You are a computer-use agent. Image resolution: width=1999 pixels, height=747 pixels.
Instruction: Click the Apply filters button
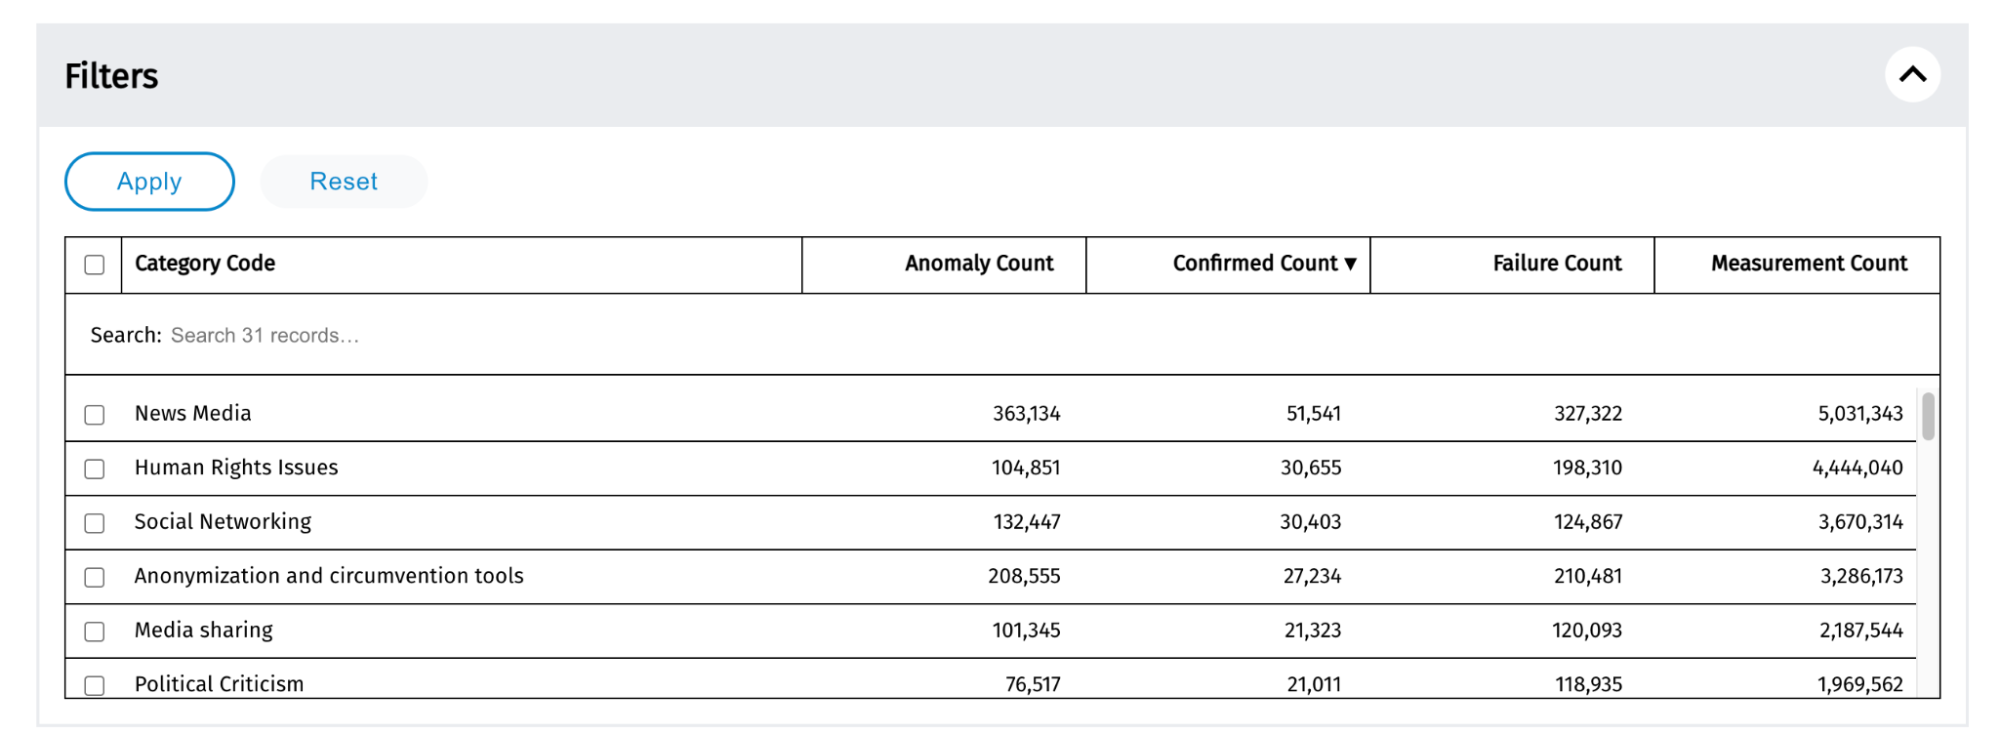pos(150,182)
